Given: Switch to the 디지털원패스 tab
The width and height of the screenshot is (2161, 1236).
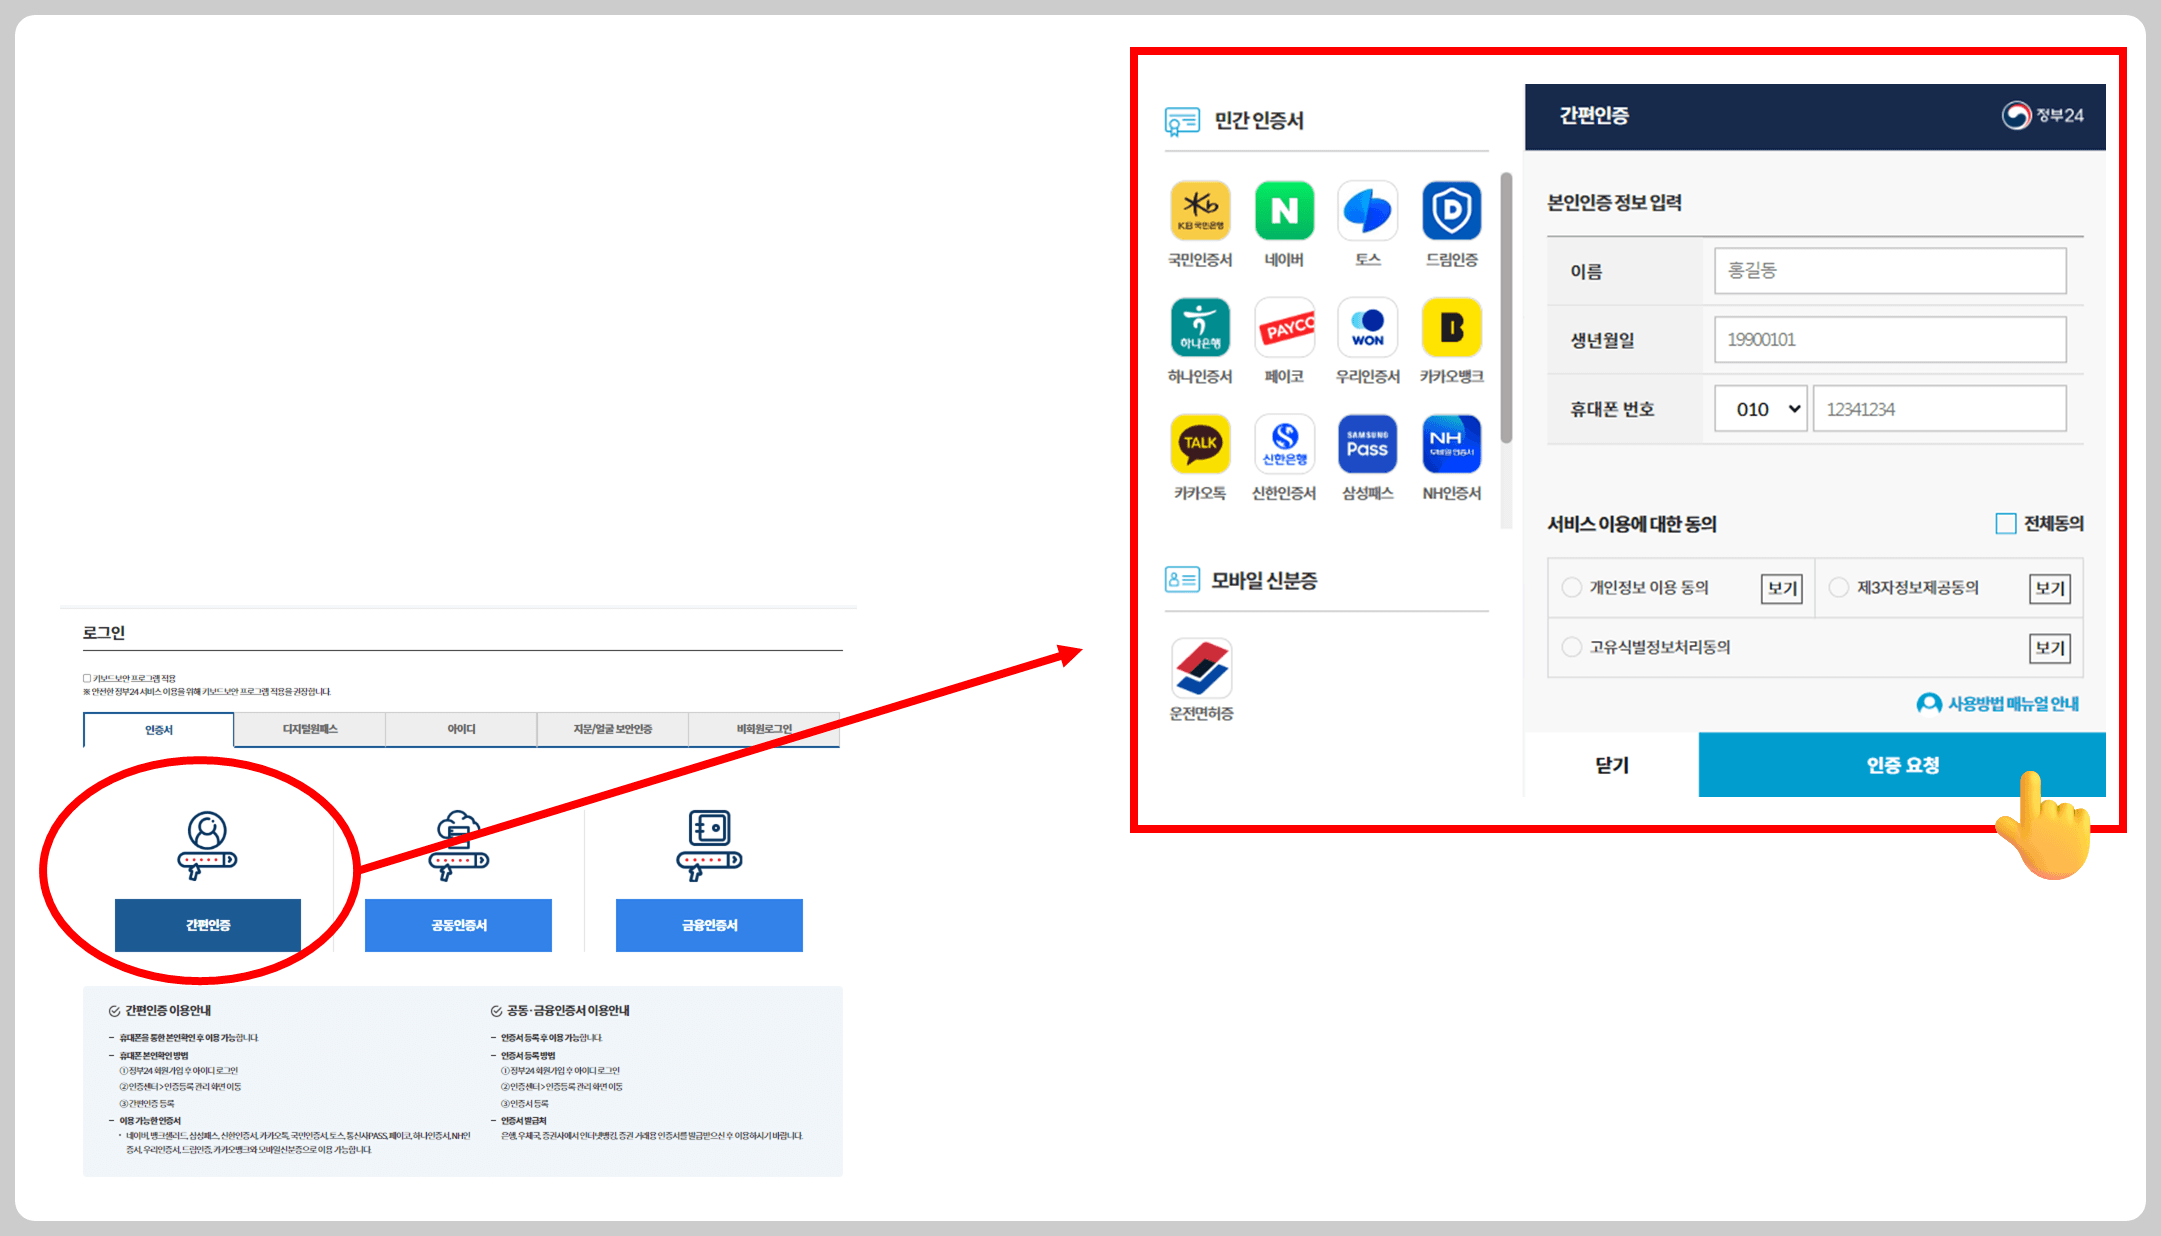Looking at the screenshot, I should click(310, 730).
